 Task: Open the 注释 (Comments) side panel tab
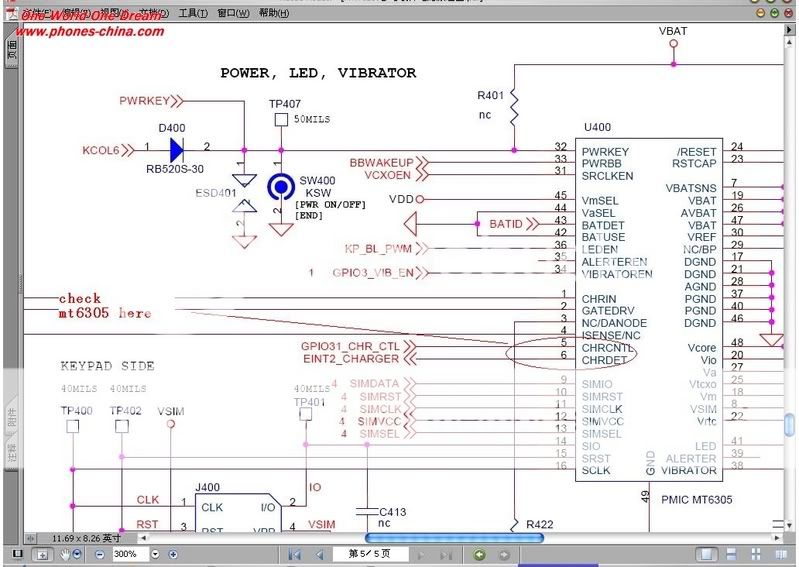(x=11, y=453)
